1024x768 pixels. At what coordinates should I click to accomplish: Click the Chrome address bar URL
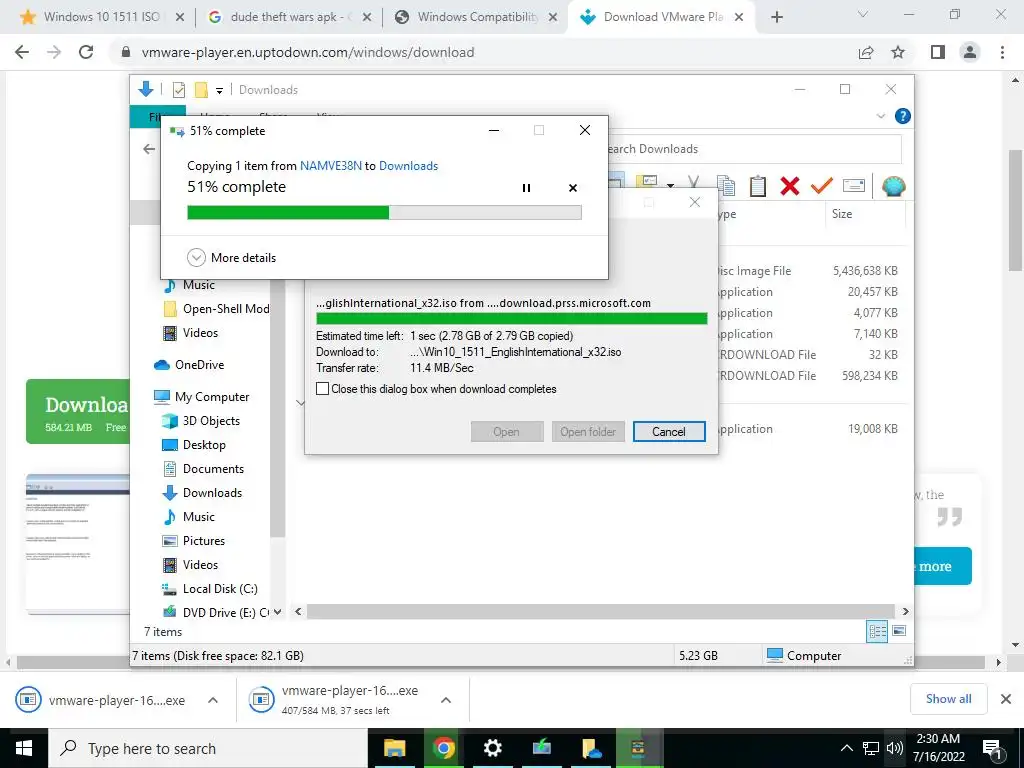[x=308, y=52]
